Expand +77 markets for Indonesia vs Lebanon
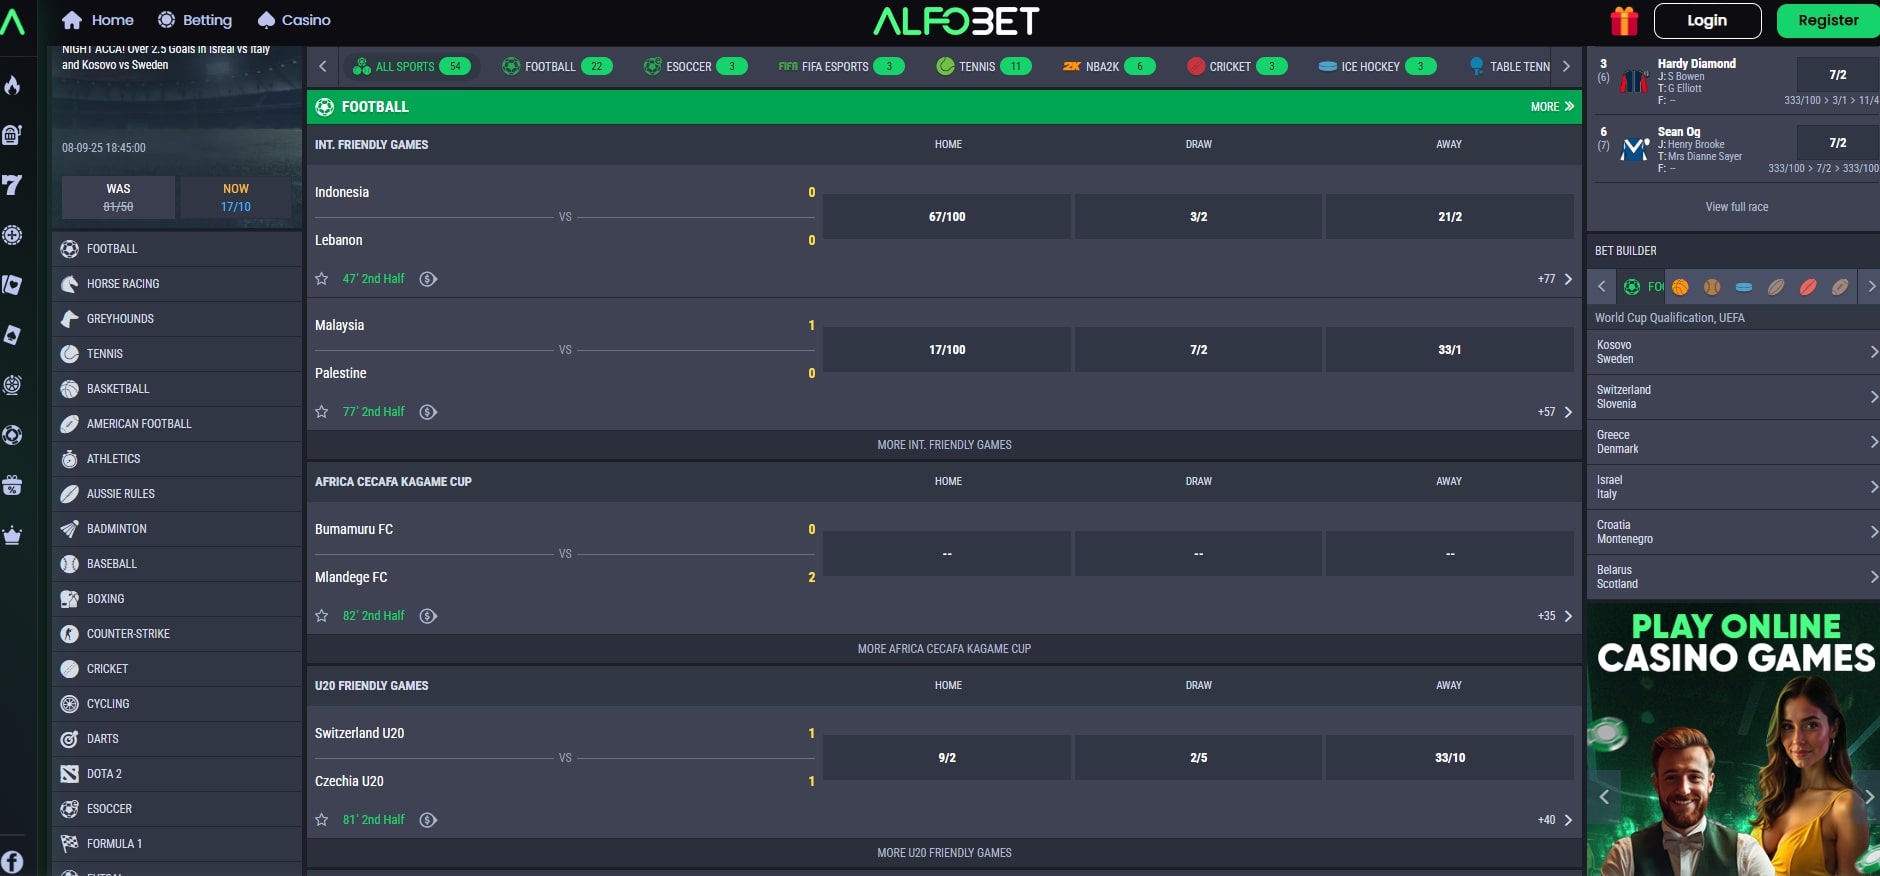 tap(1555, 279)
